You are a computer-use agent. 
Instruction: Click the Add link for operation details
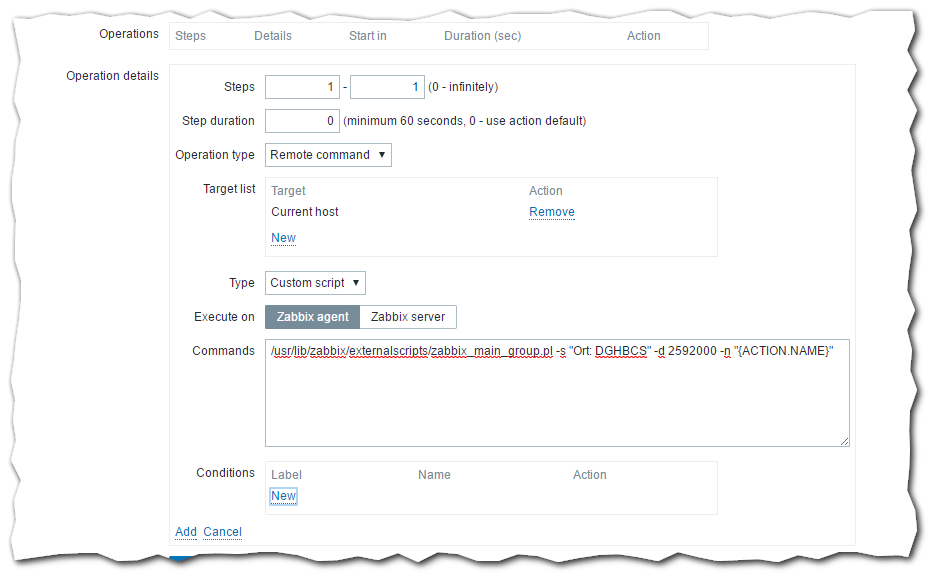[x=186, y=532]
